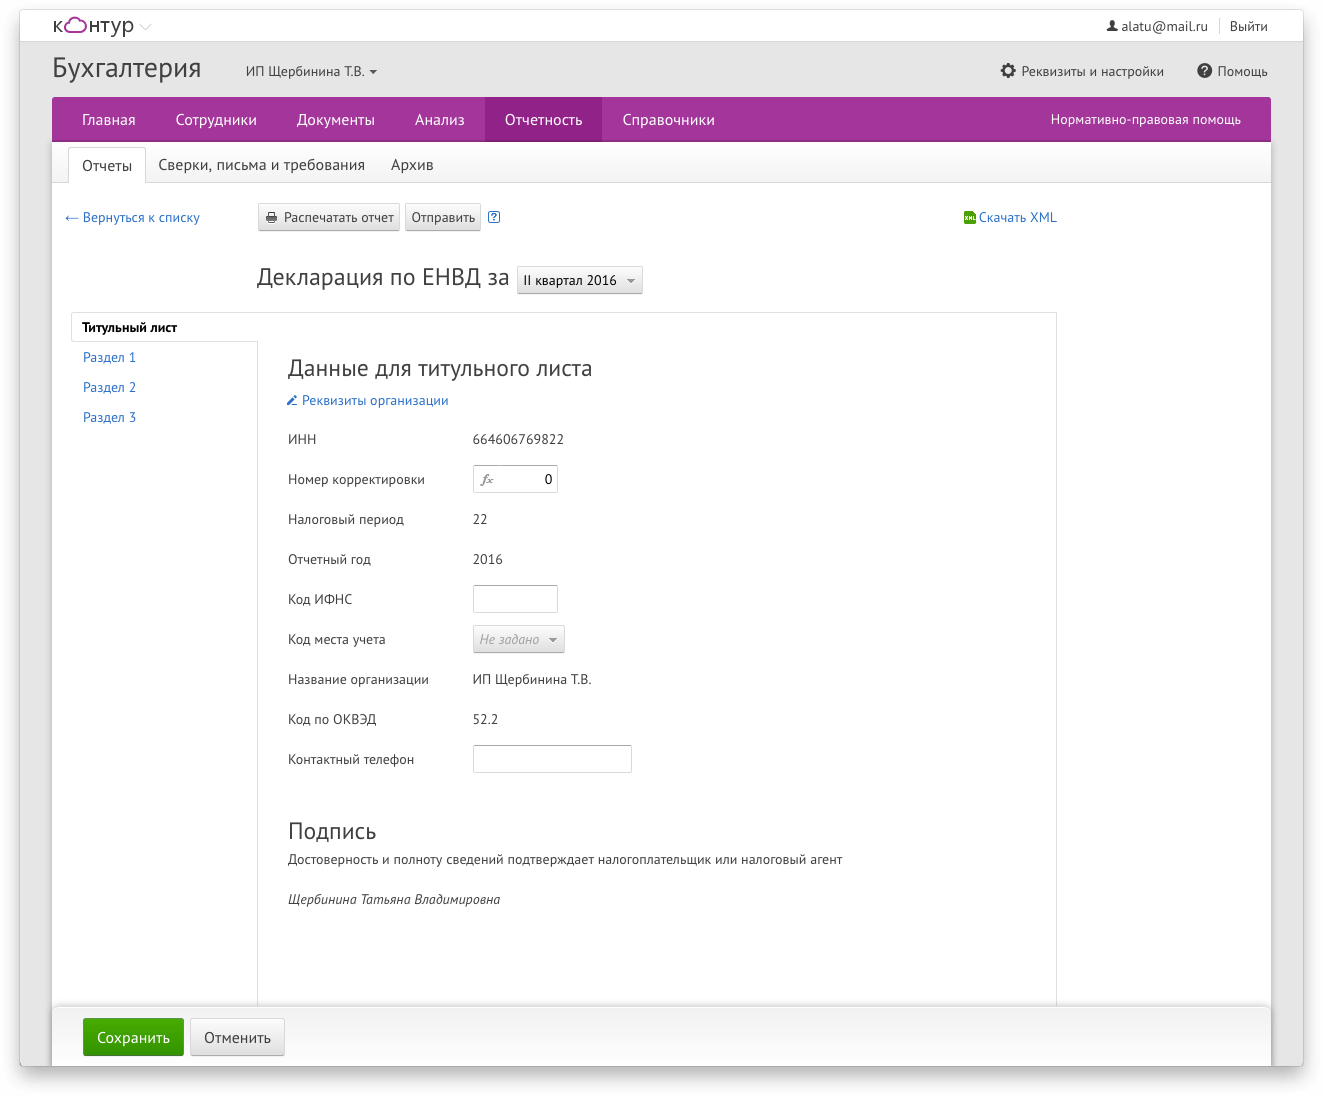Click the fx icon in Номер корректировки
The height and width of the screenshot is (1096, 1323).
tap(487, 480)
